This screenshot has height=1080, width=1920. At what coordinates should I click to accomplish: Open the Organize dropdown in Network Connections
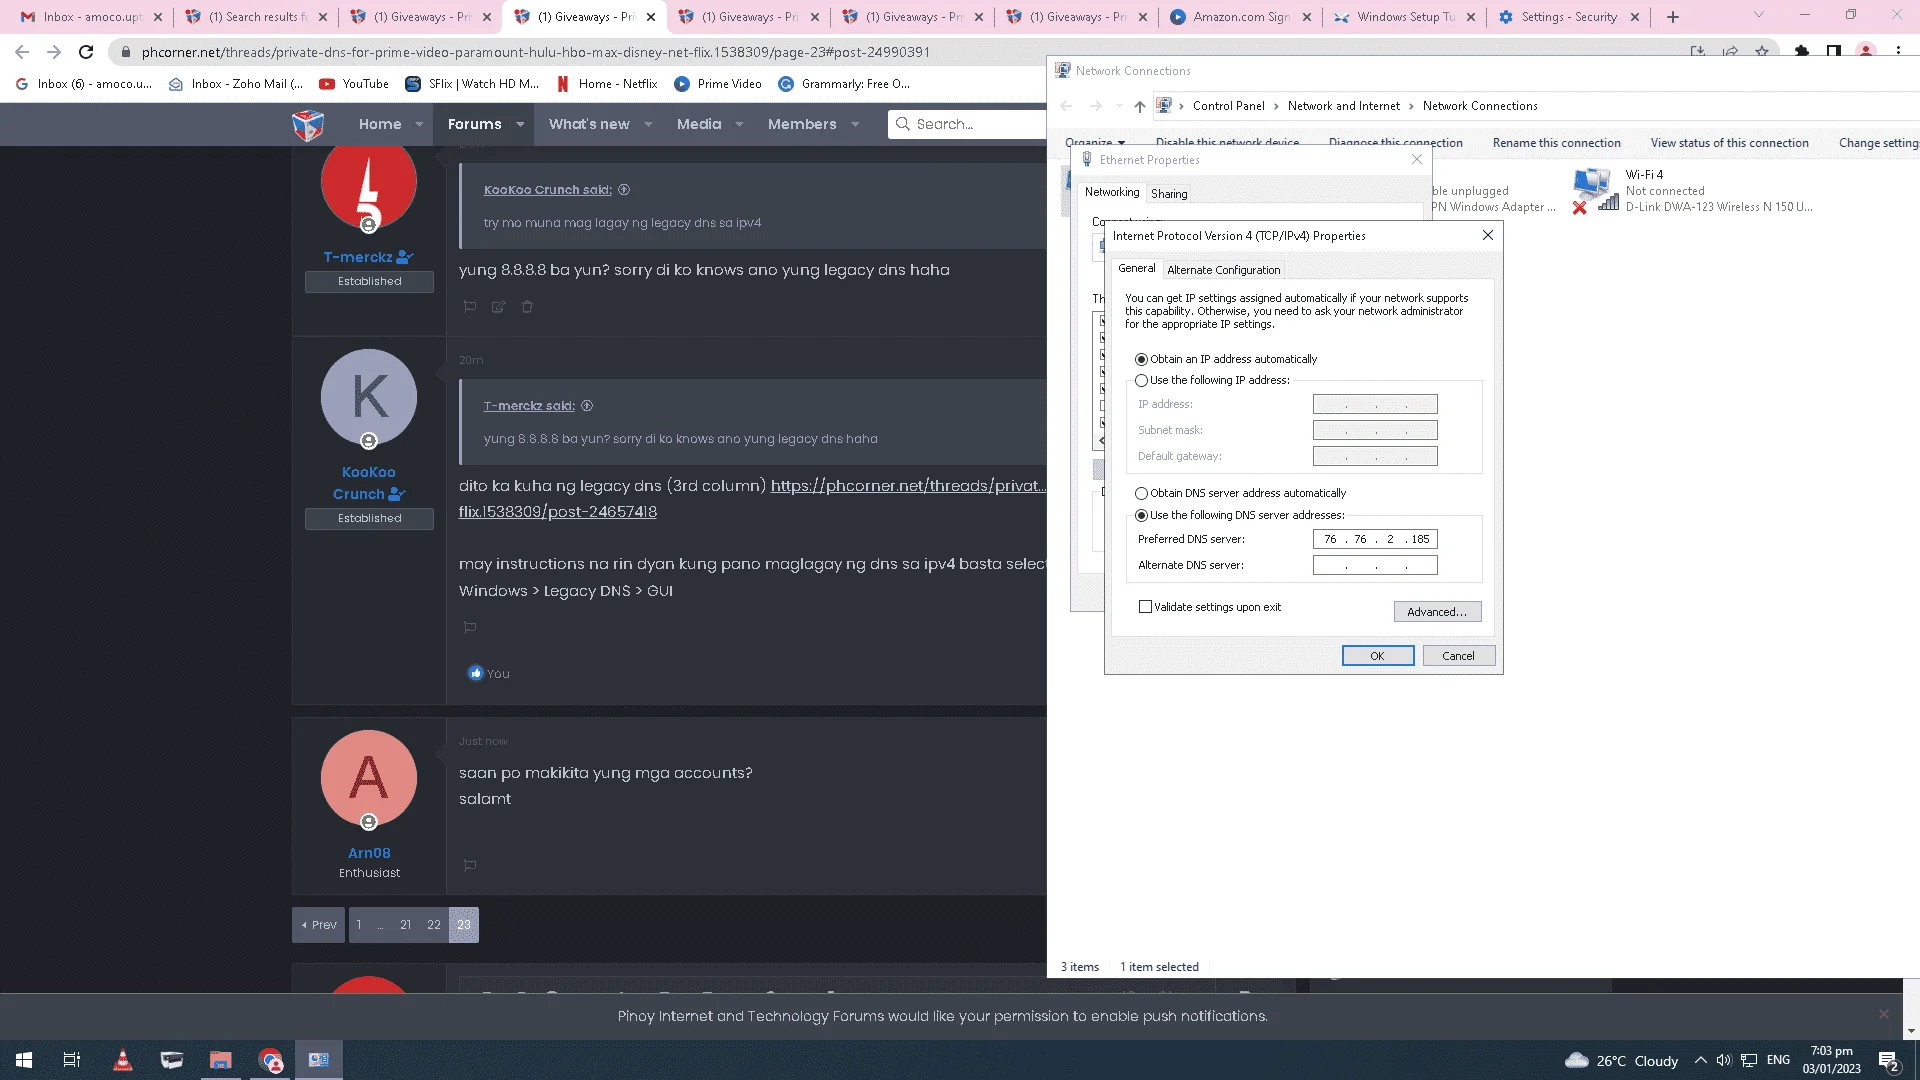pos(1095,143)
